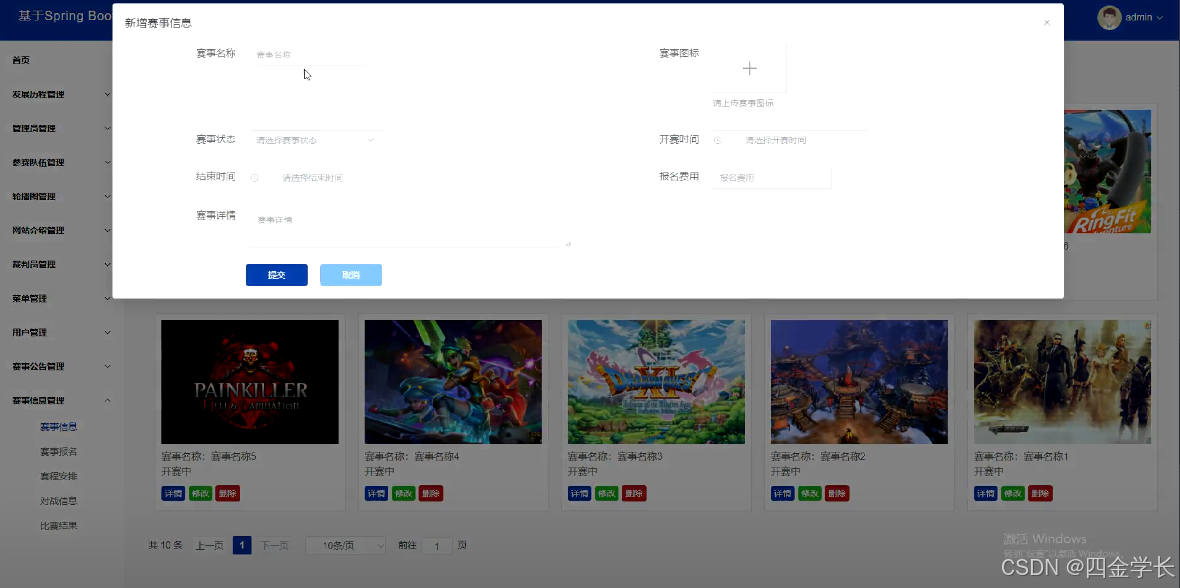Click 删除 for 赛事名称4
Screen dimensions: 1180x588
430,493
